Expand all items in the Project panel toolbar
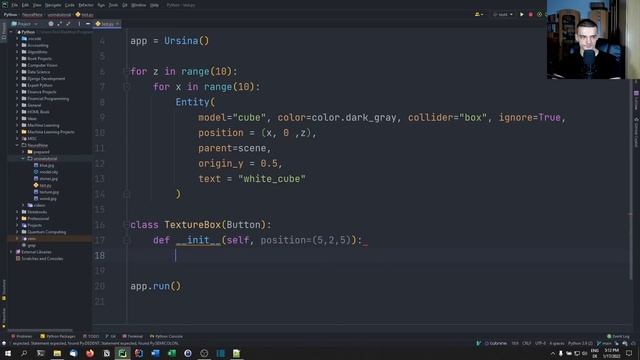This screenshot has height=360, width=640. 60,24
